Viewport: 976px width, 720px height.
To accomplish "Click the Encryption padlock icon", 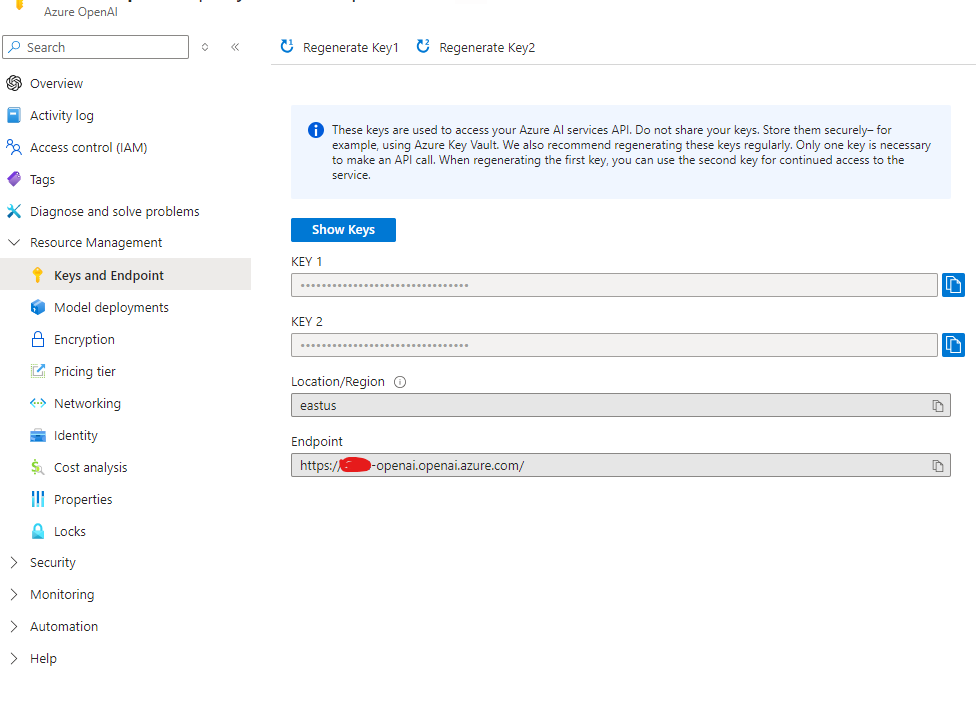I will point(38,339).
